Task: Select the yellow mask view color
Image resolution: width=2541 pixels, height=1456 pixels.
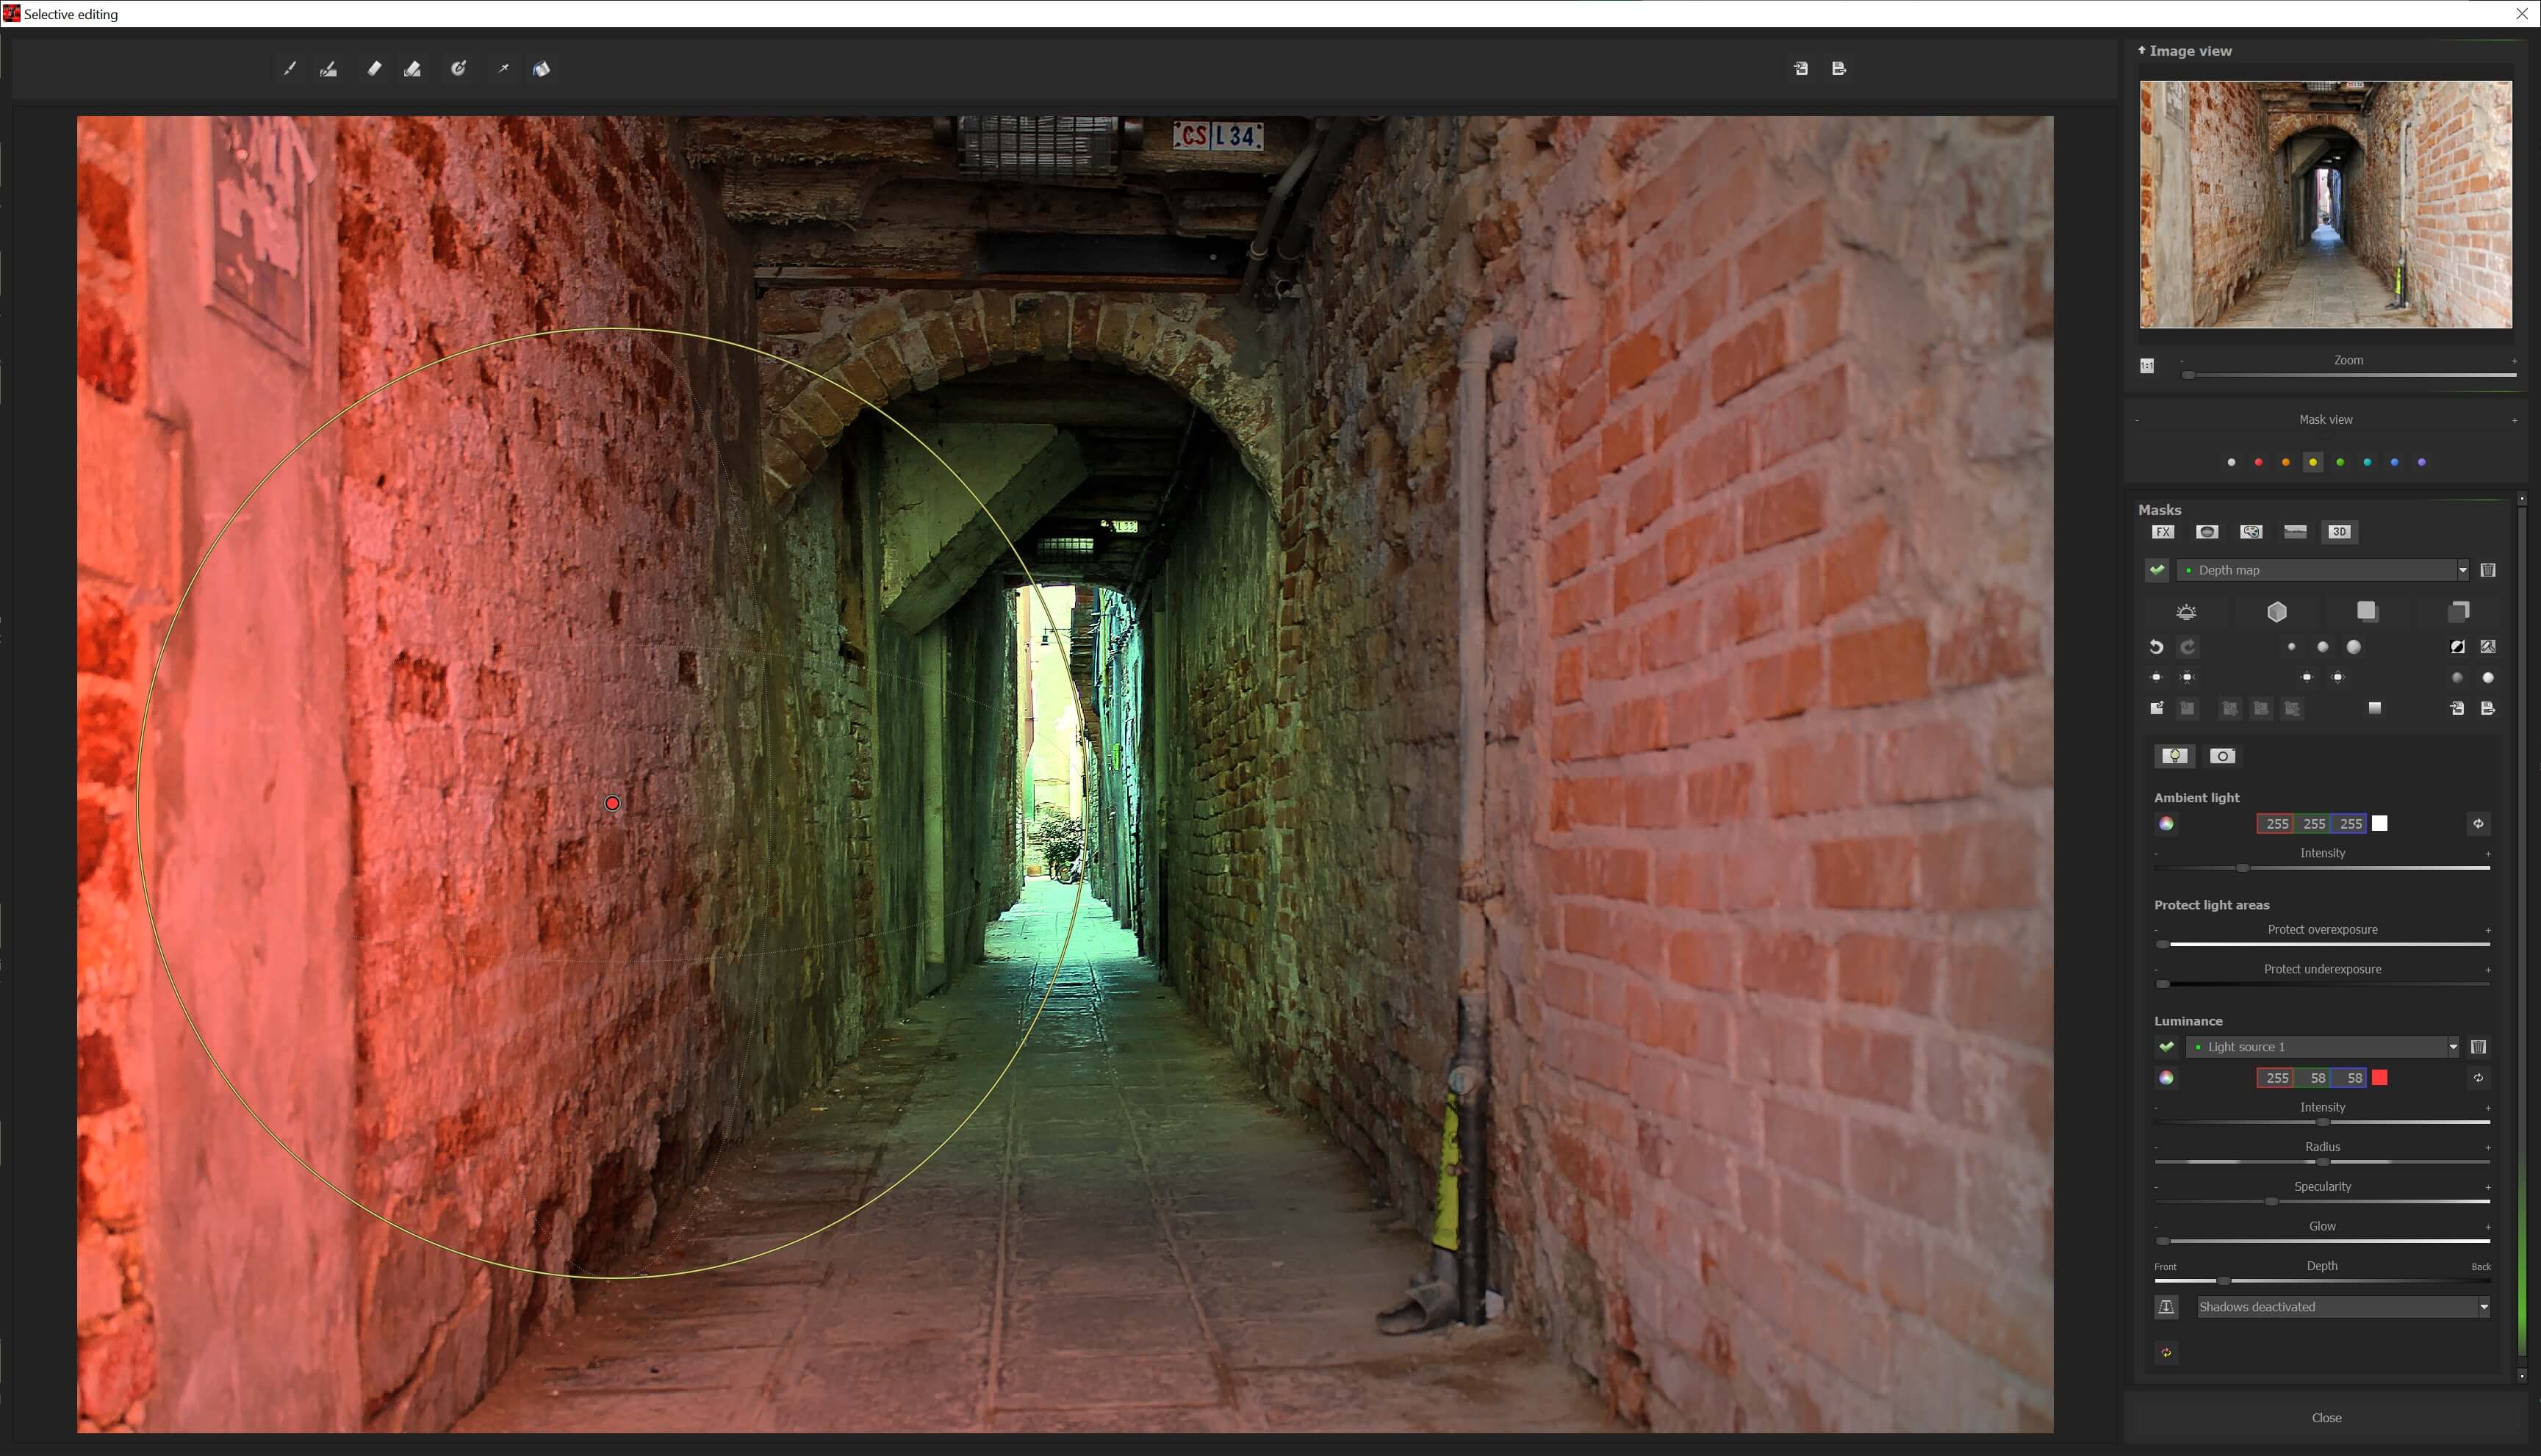Action: (x=2312, y=461)
